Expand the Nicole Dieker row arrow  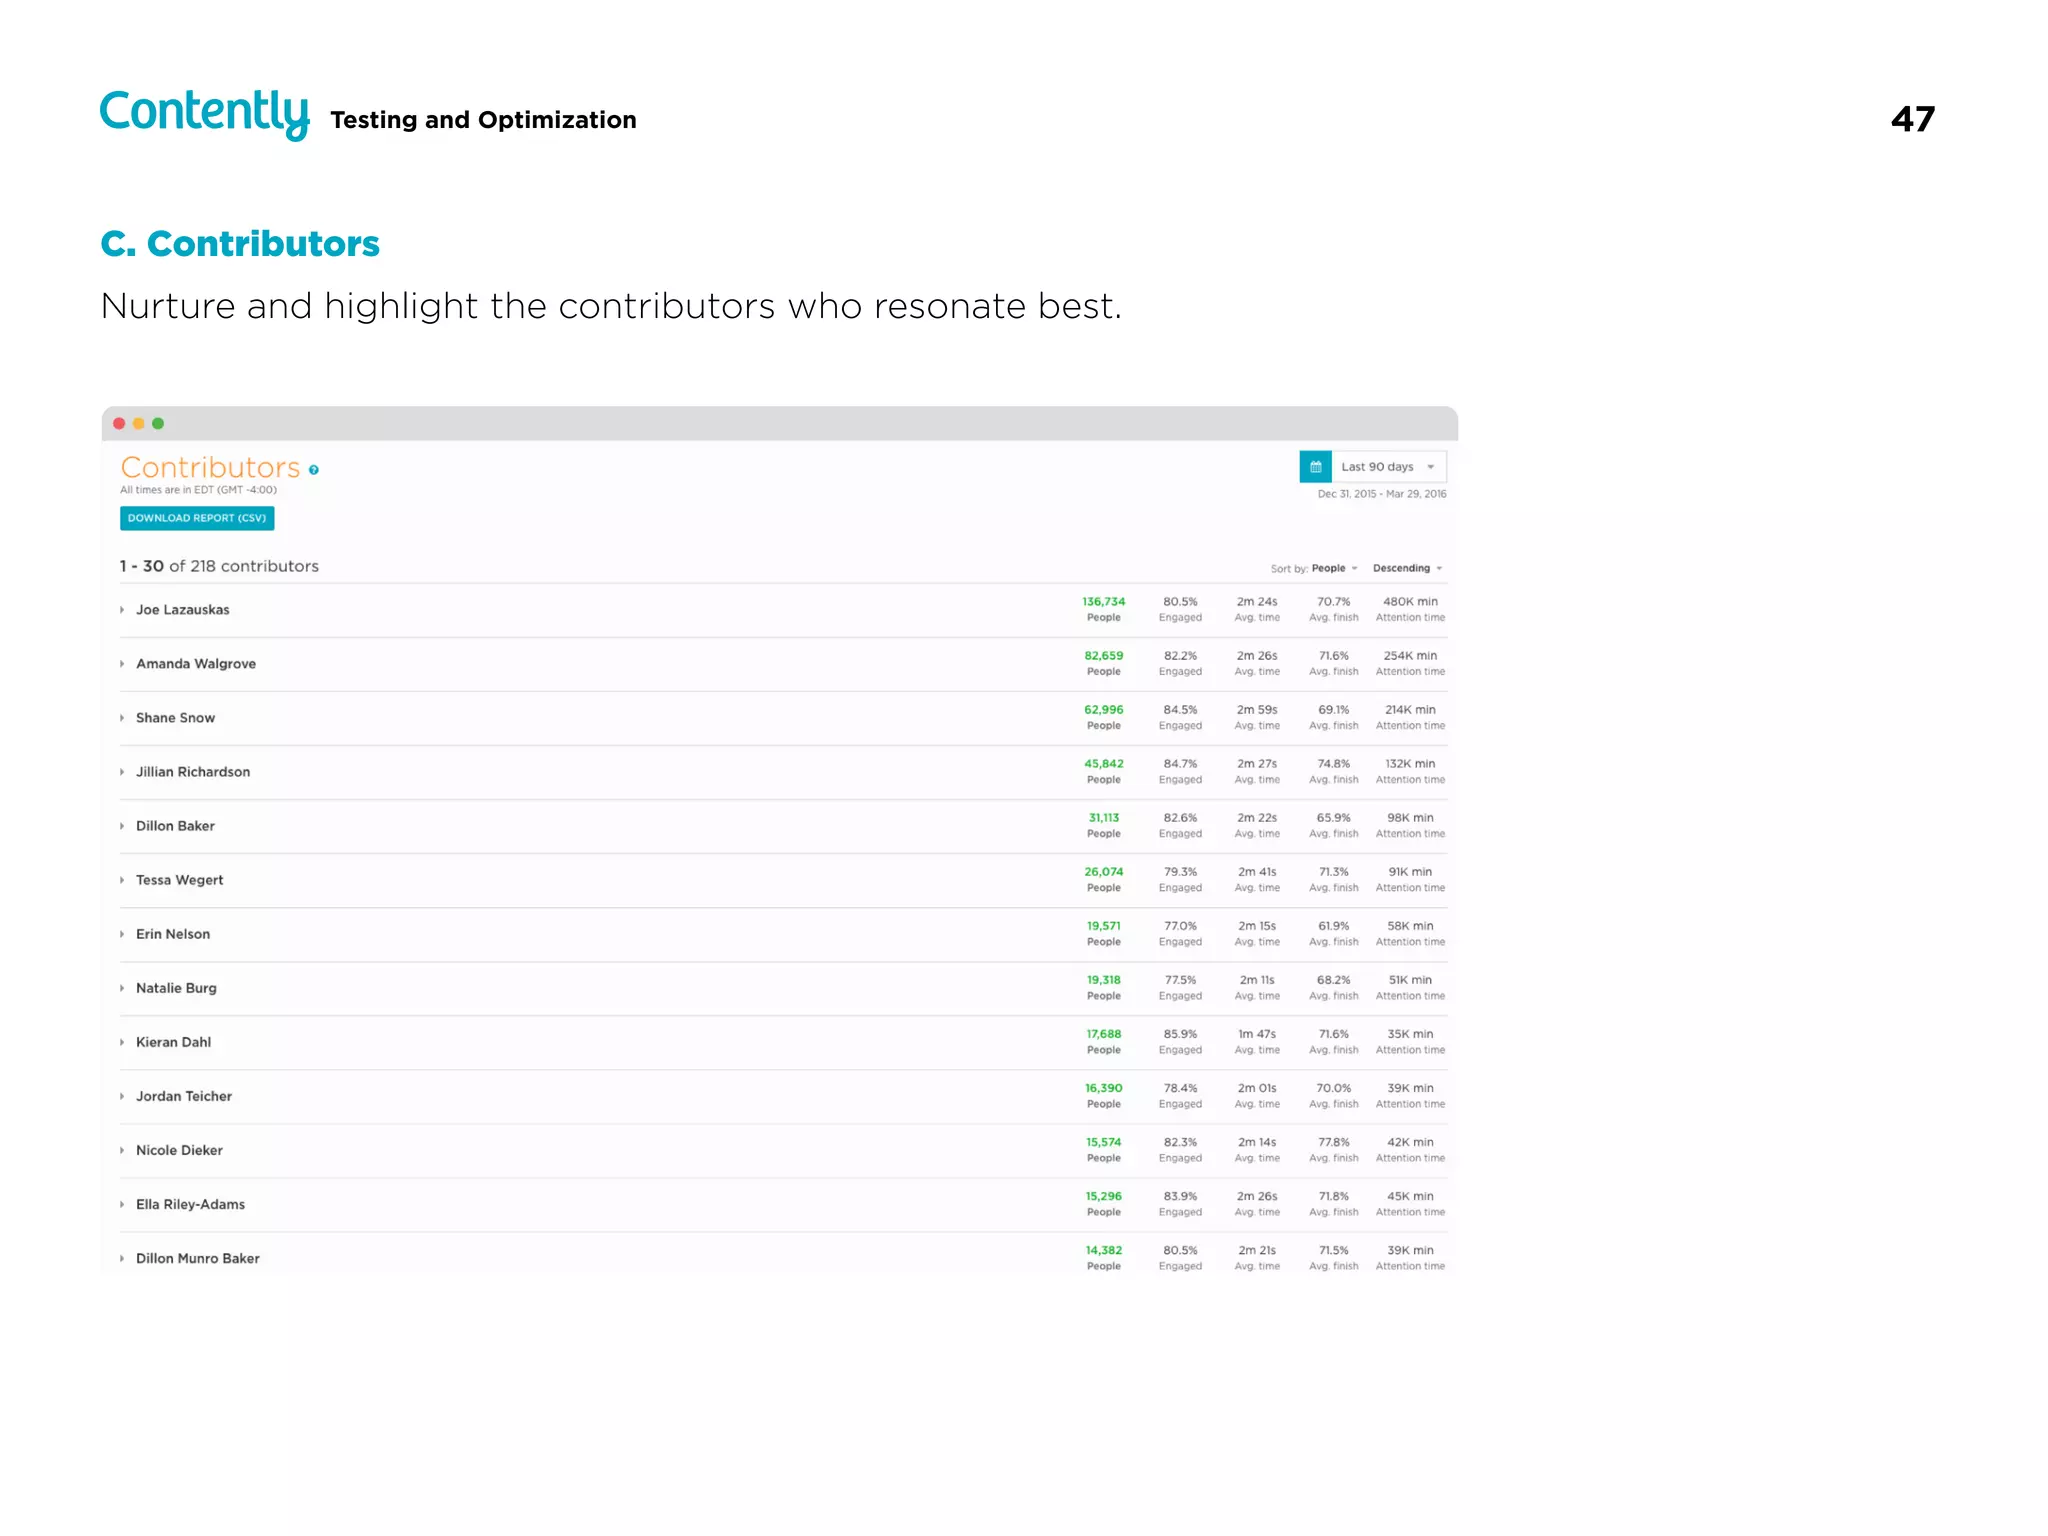[122, 1150]
